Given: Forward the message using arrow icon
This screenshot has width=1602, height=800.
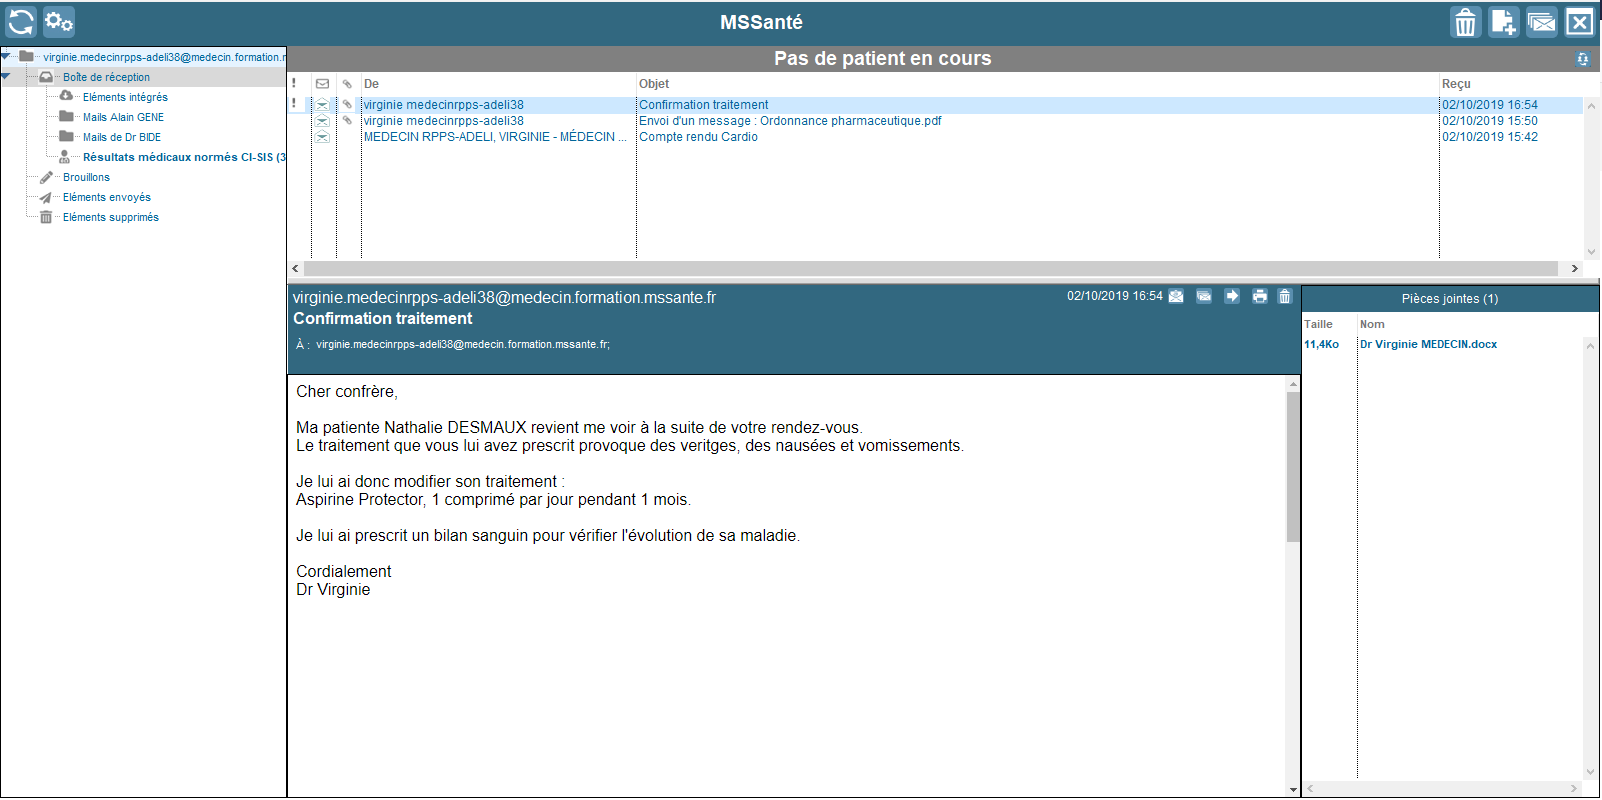Looking at the screenshot, I should (x=1232, y=296).
